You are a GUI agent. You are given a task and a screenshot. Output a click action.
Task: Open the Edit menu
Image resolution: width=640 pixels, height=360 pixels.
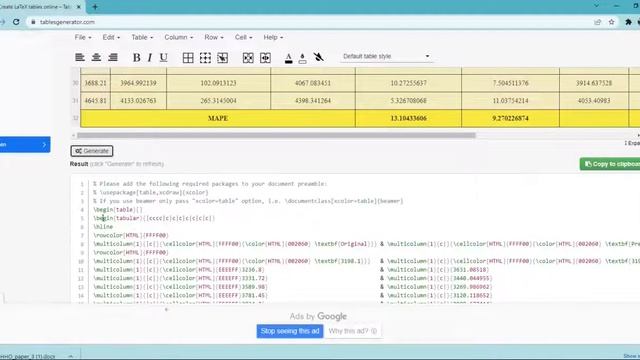(111, 37)
